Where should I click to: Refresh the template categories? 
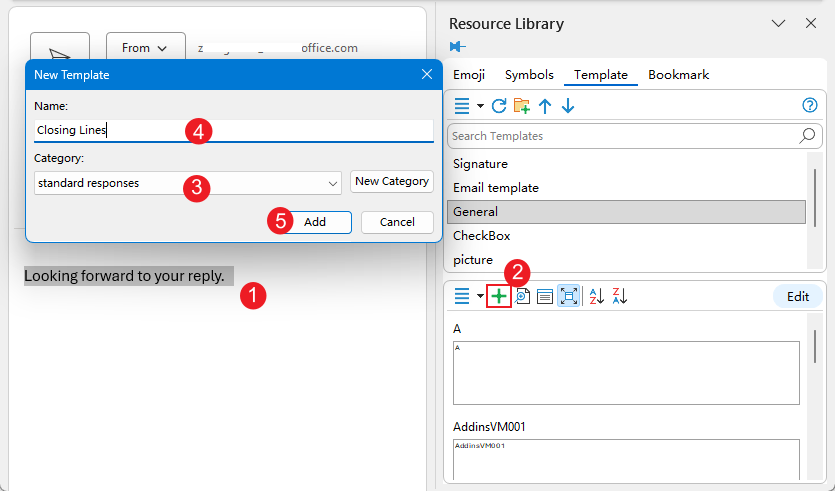[498, 106]
